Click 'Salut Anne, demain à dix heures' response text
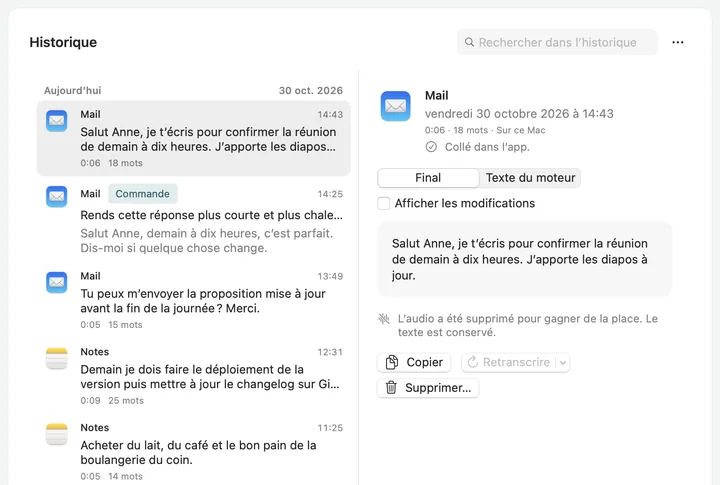The image size is (720, 485). point(207,241)
